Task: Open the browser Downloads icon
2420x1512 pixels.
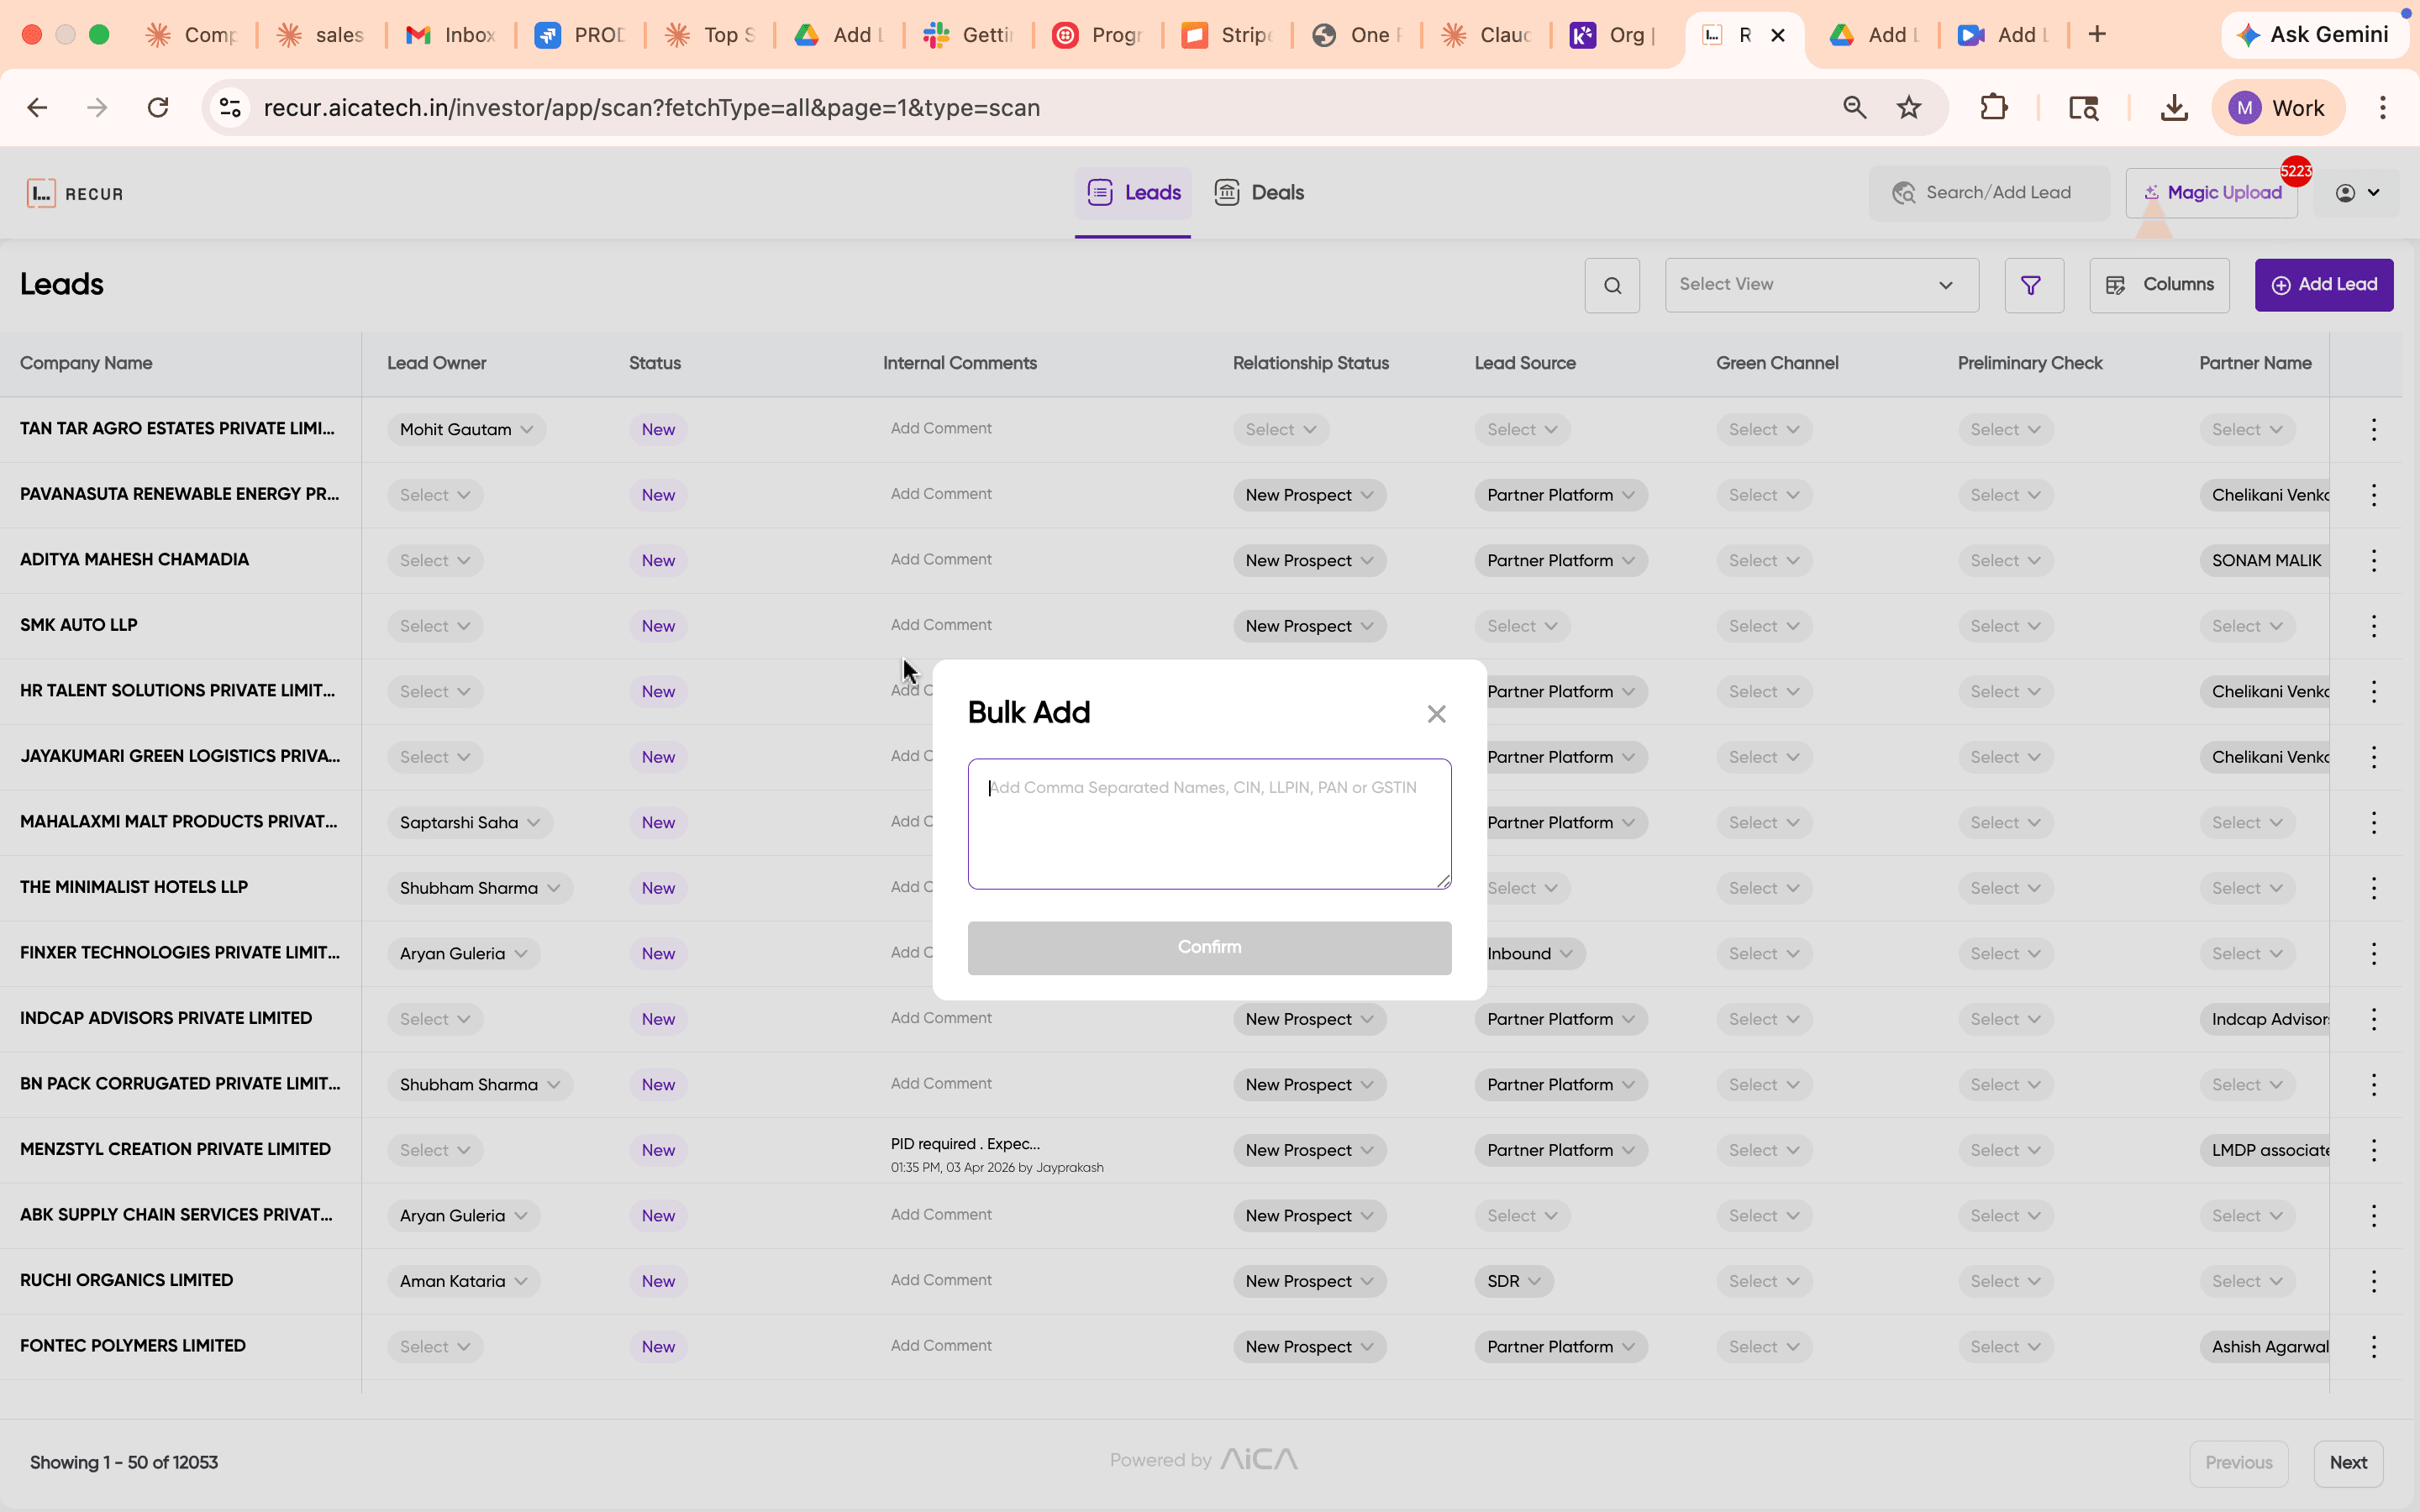Action: click(2173, 107)
